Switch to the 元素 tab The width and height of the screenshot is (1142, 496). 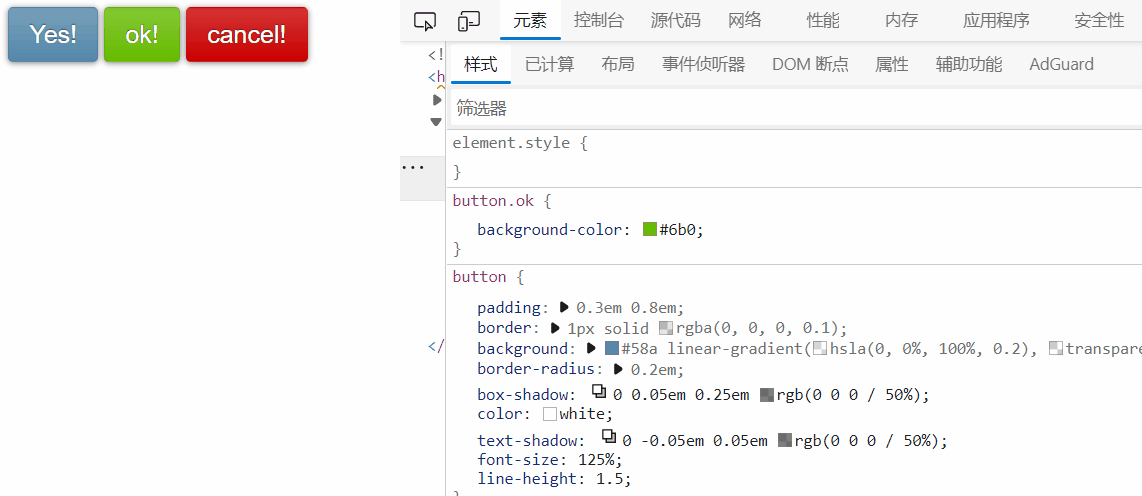tap(530, 20)
